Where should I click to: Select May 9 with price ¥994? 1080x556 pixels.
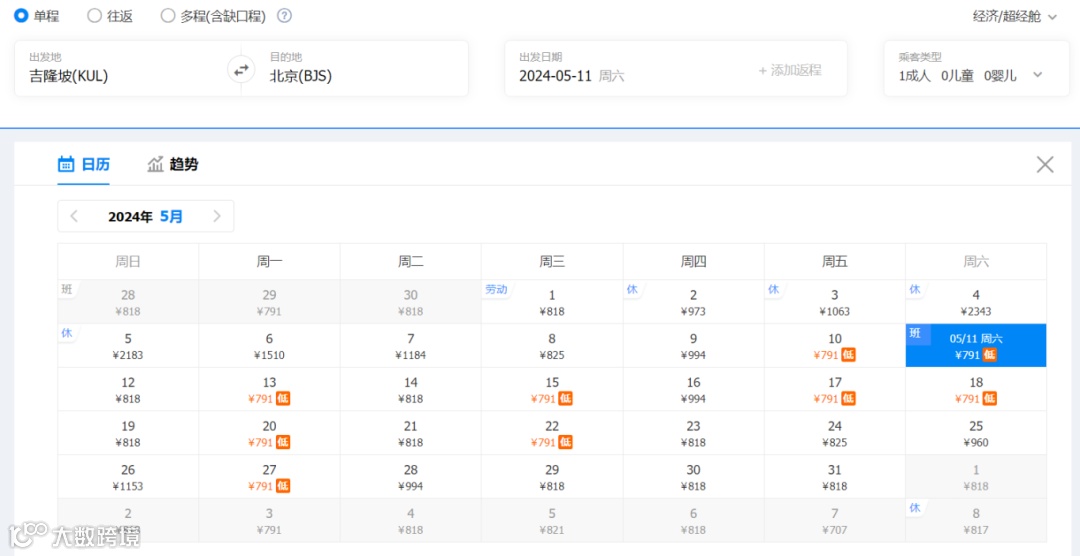(x=694, y=346)
